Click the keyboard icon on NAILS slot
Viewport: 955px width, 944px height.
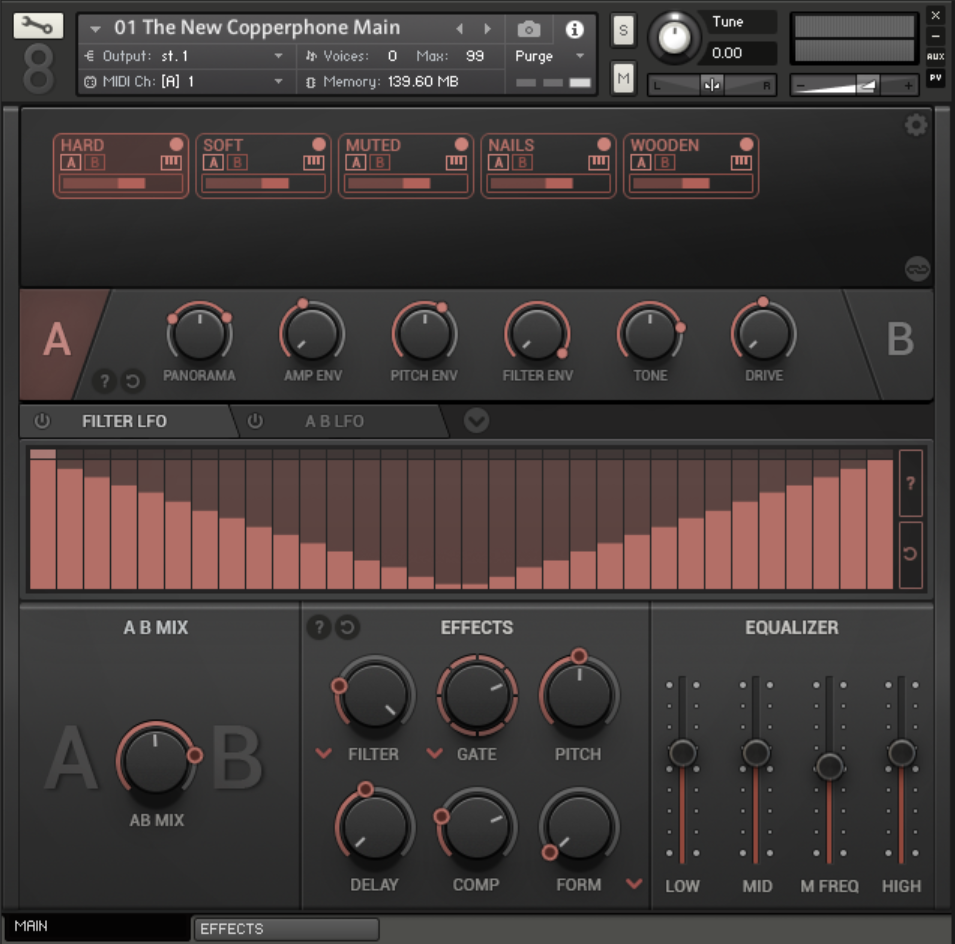[599, 162]
